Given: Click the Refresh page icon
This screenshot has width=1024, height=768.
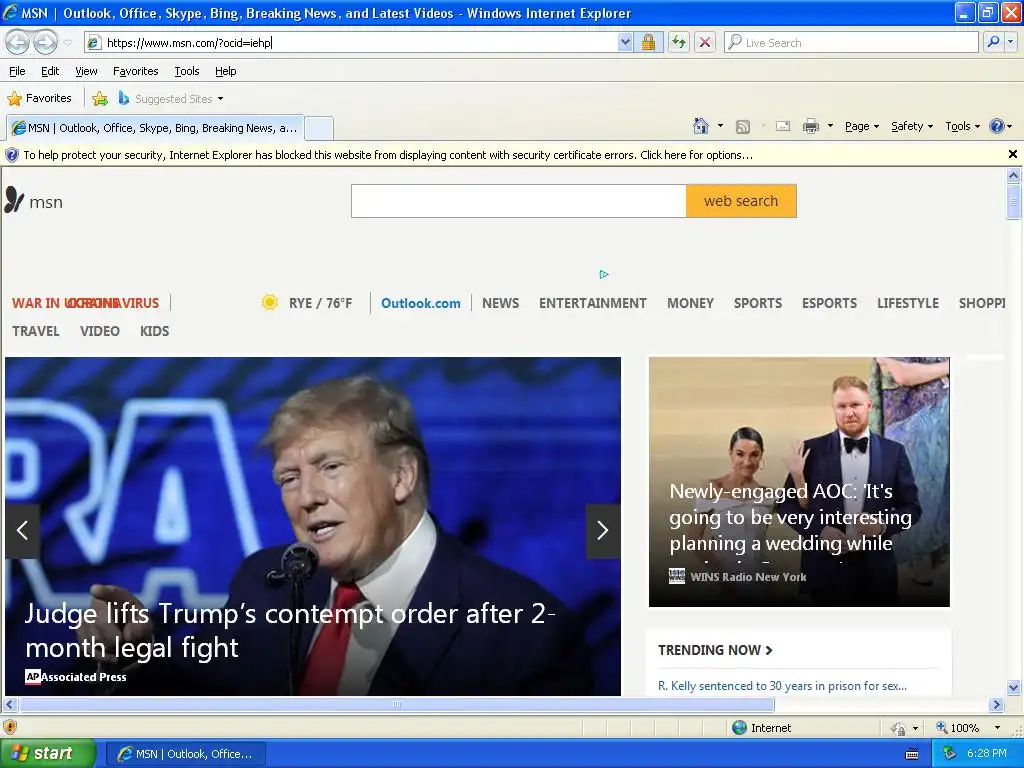Looking at the screenshot, I should click(679, 42).
